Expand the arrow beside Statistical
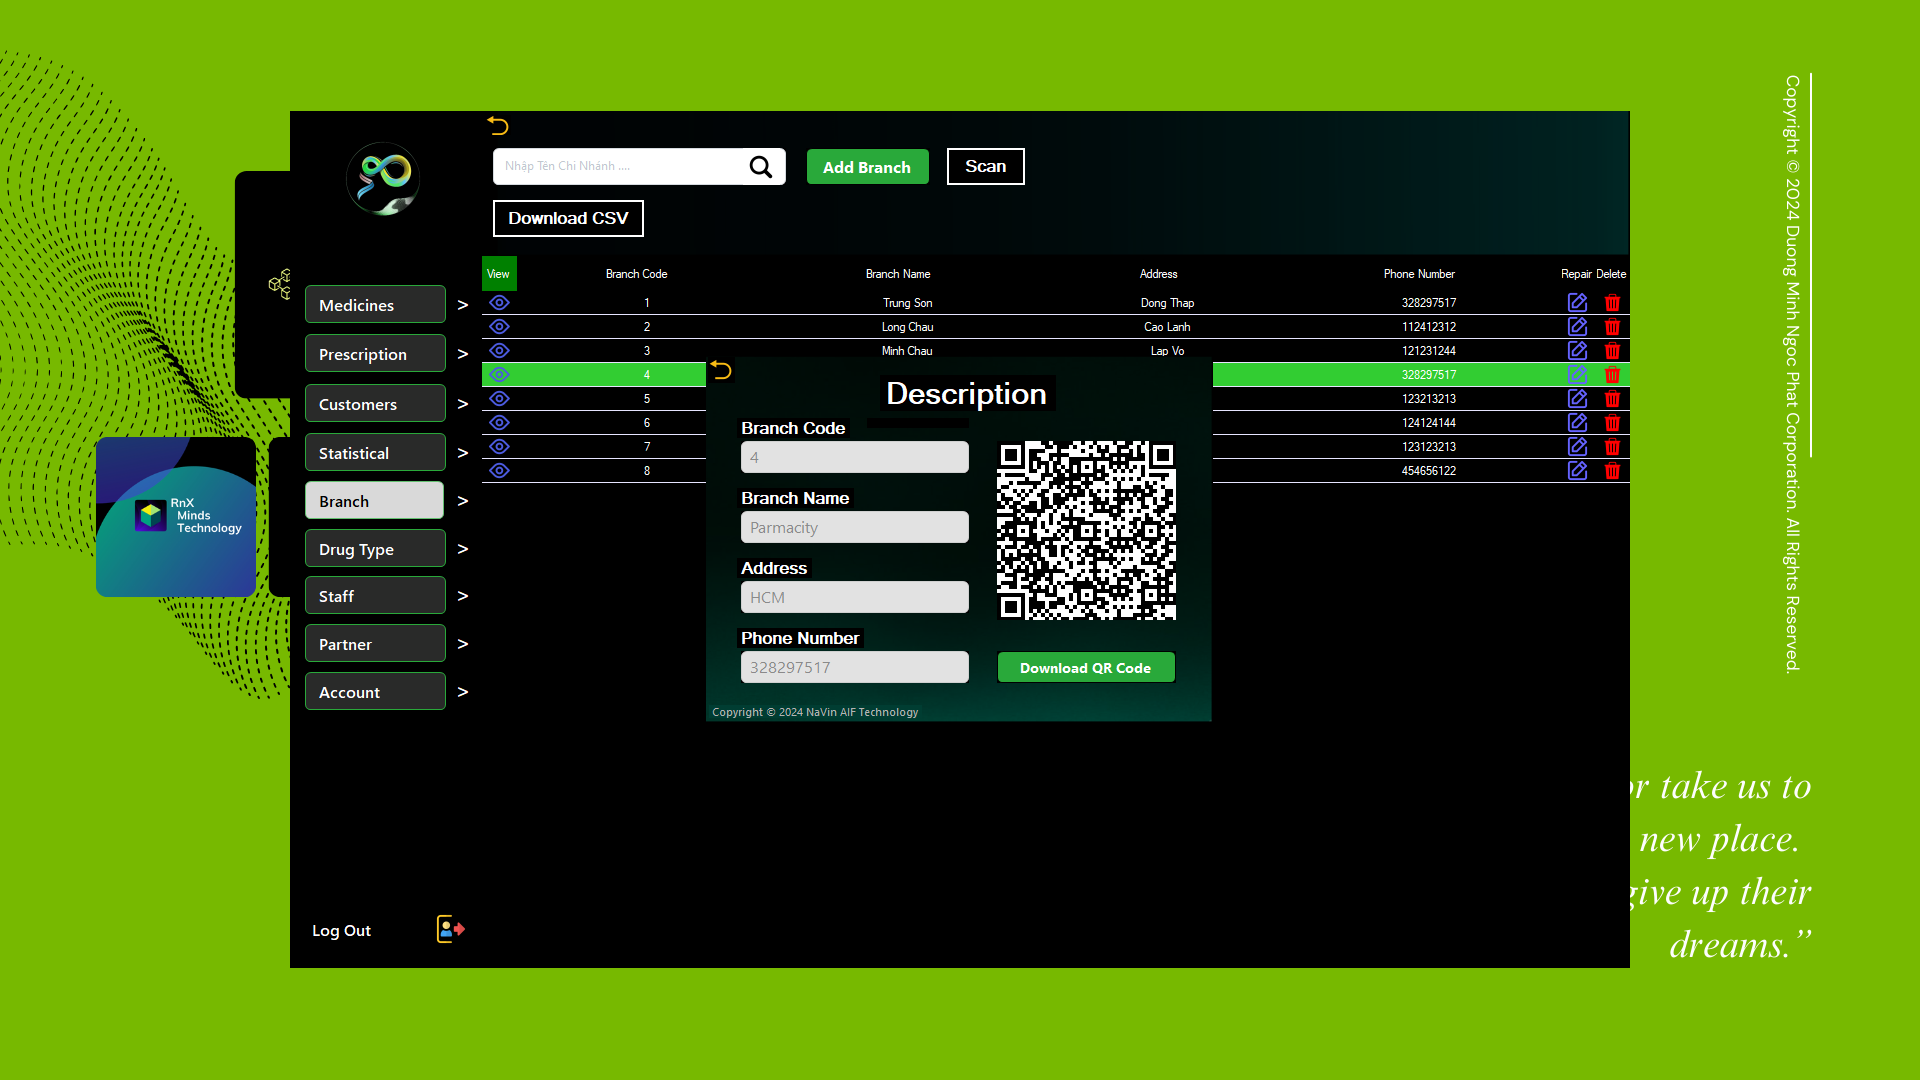The height and width of the screenshot is (1080, 1920). pos(462,453)
